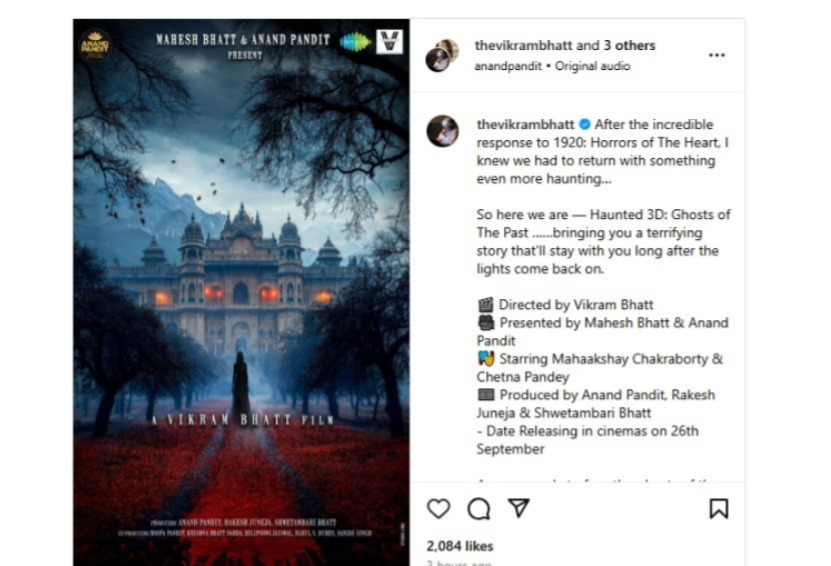Like the post with the heart icon
831x566 pixels.
[x=438, y=508]
